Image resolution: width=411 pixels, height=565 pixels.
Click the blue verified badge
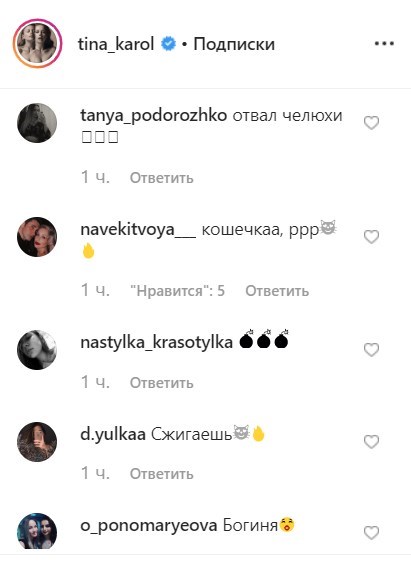(168, 44)
